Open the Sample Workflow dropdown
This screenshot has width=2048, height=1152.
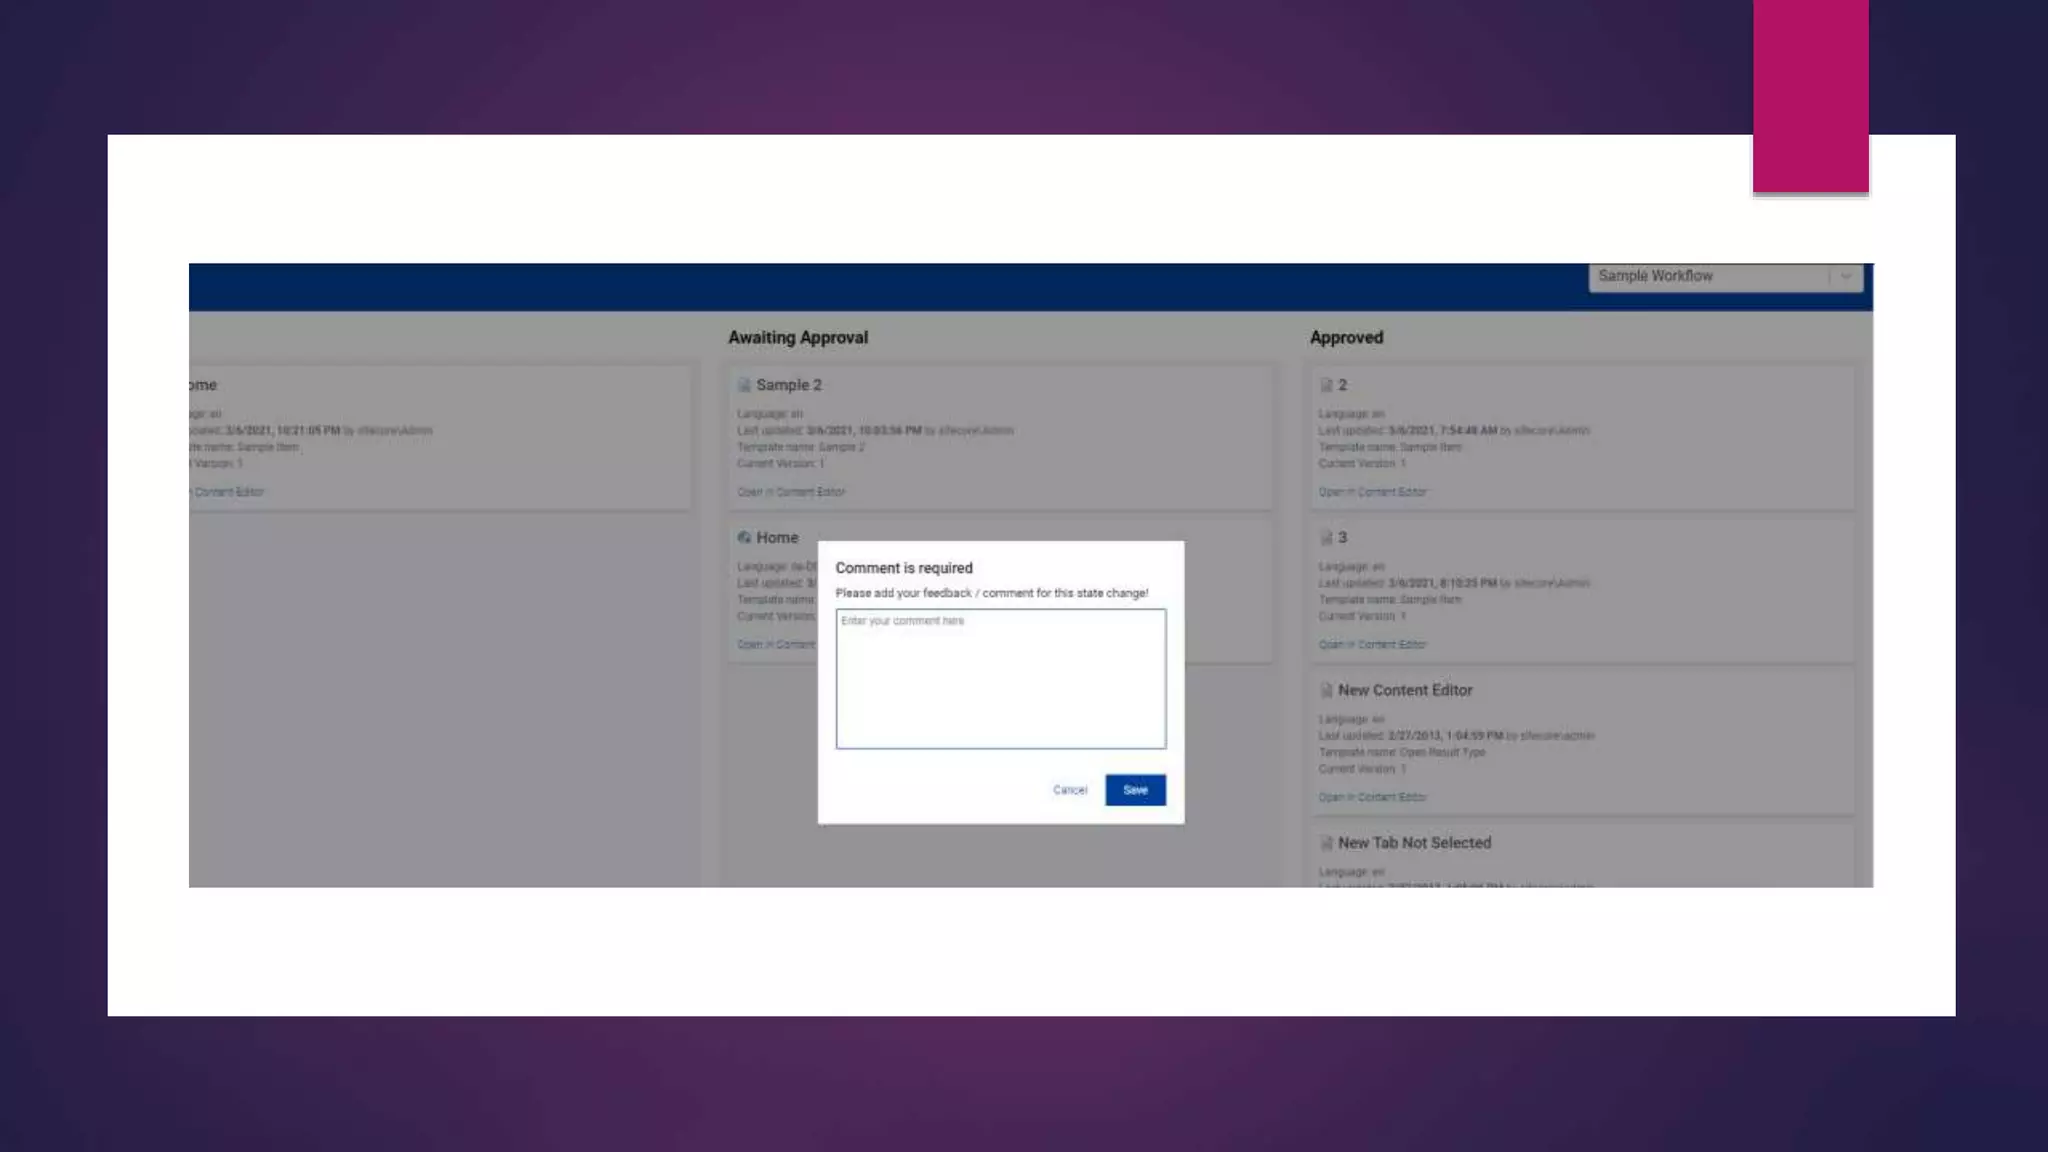point(1710,276)
